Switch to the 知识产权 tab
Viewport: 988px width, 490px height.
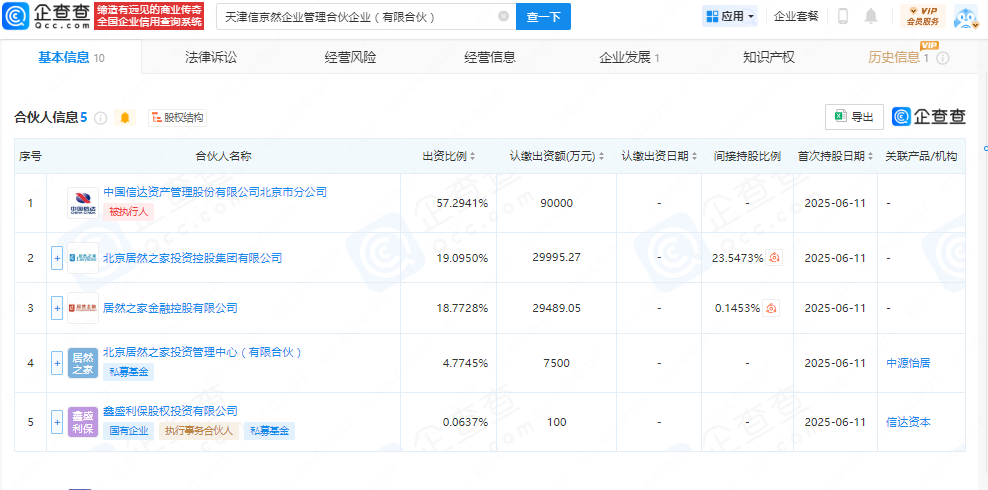click(769, 57)
